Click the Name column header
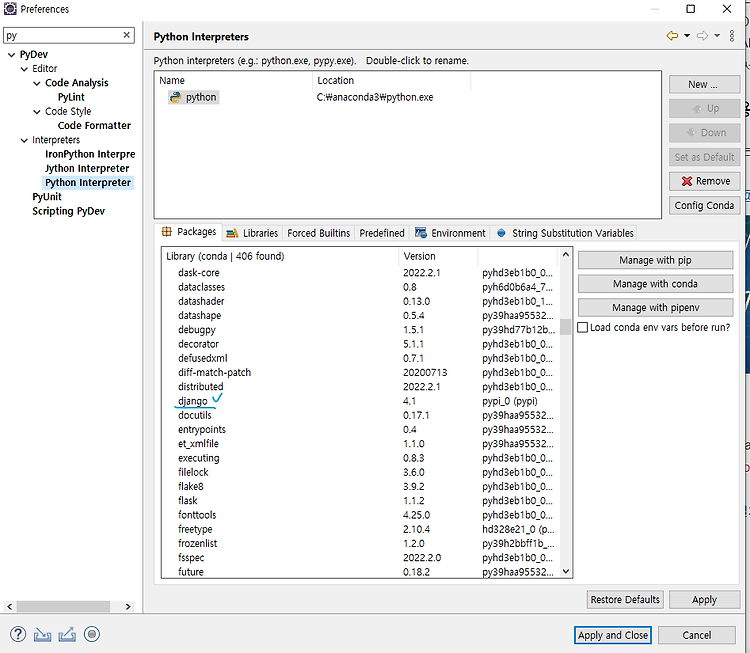Image resolution: width=750 pixels, height=653 pixels. [233, 80]
